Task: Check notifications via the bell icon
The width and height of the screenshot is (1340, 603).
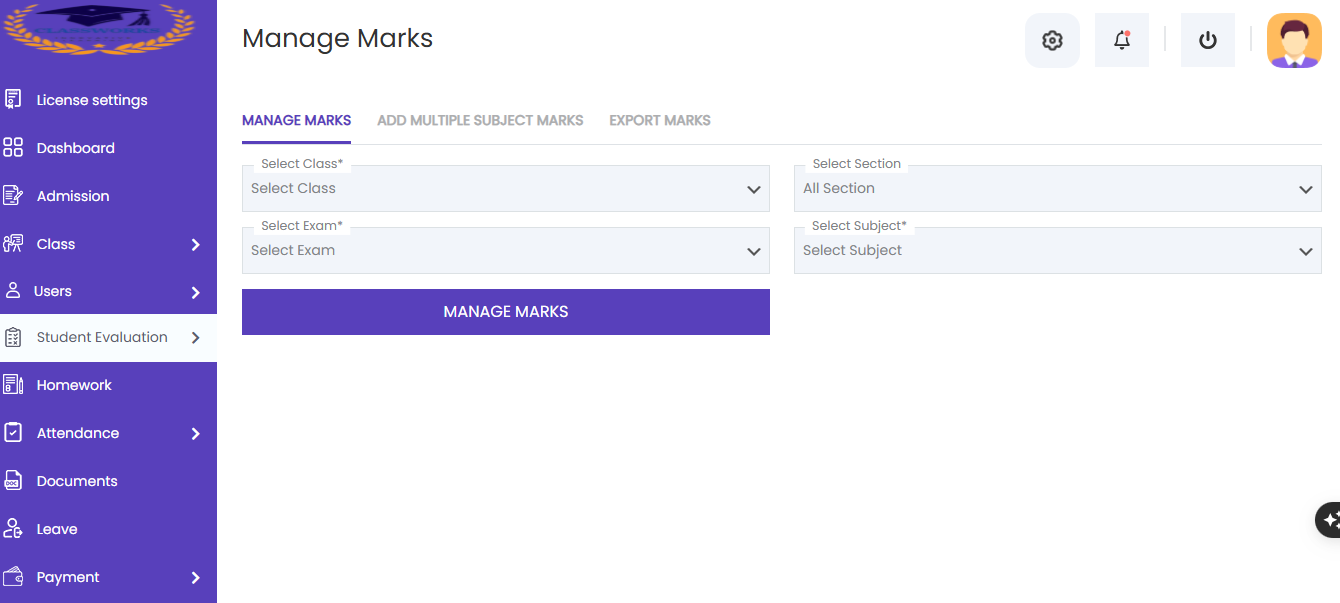Action: 1122,40
